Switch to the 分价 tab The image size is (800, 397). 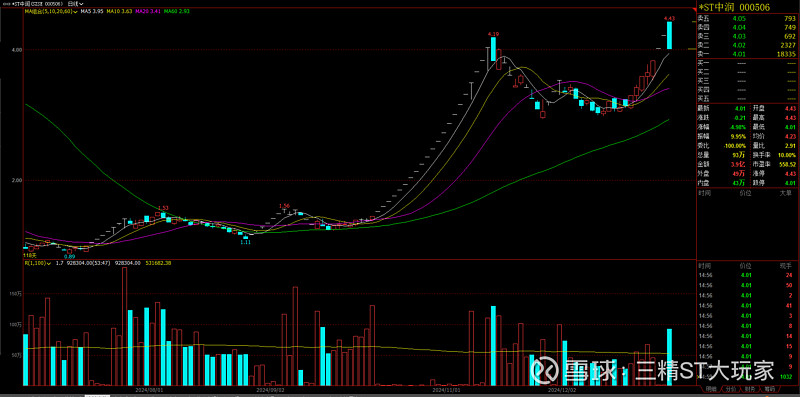click(x=730, y=389)
